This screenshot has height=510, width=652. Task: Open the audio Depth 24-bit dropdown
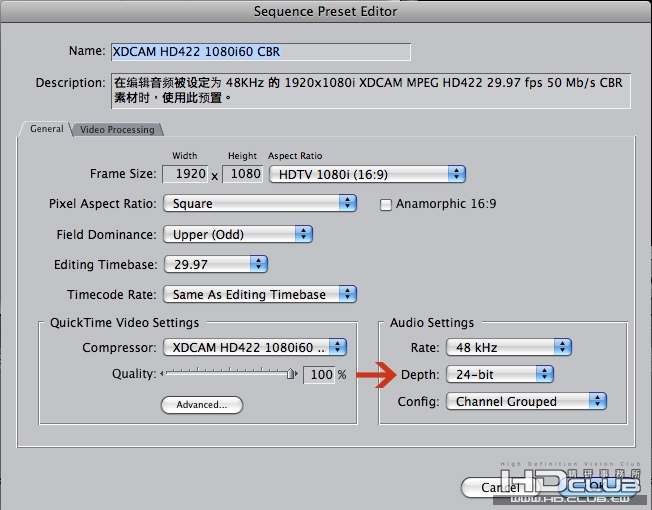click(499, 374)
